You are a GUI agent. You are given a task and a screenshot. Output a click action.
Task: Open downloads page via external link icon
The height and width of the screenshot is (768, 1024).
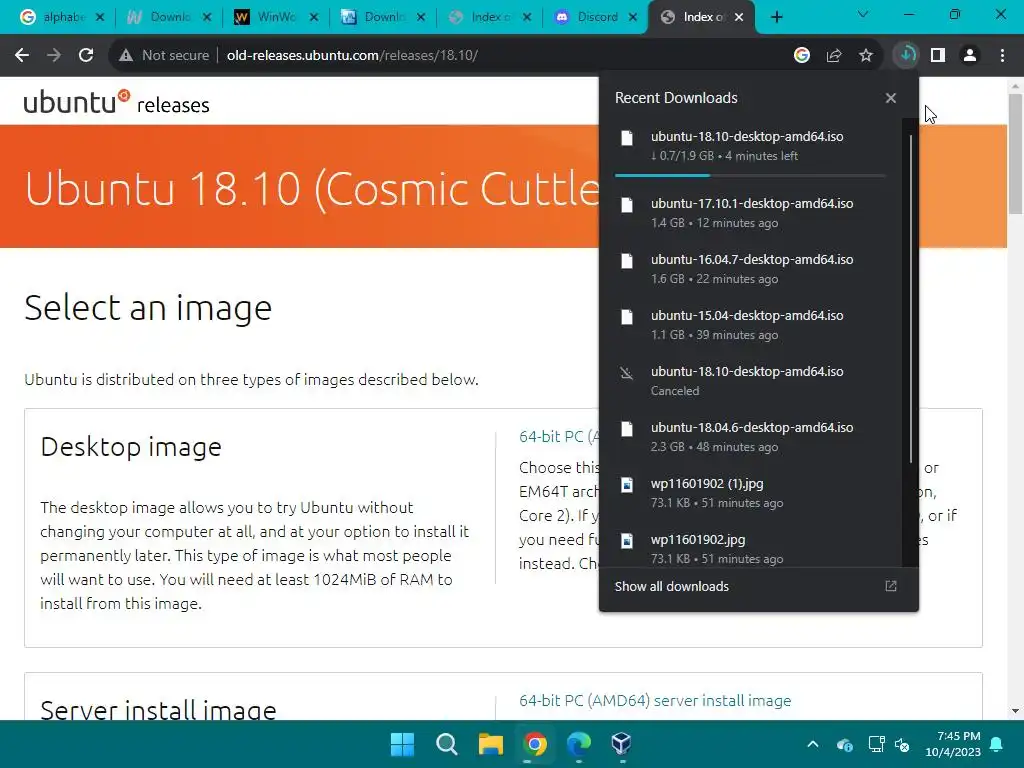[891, 586]
